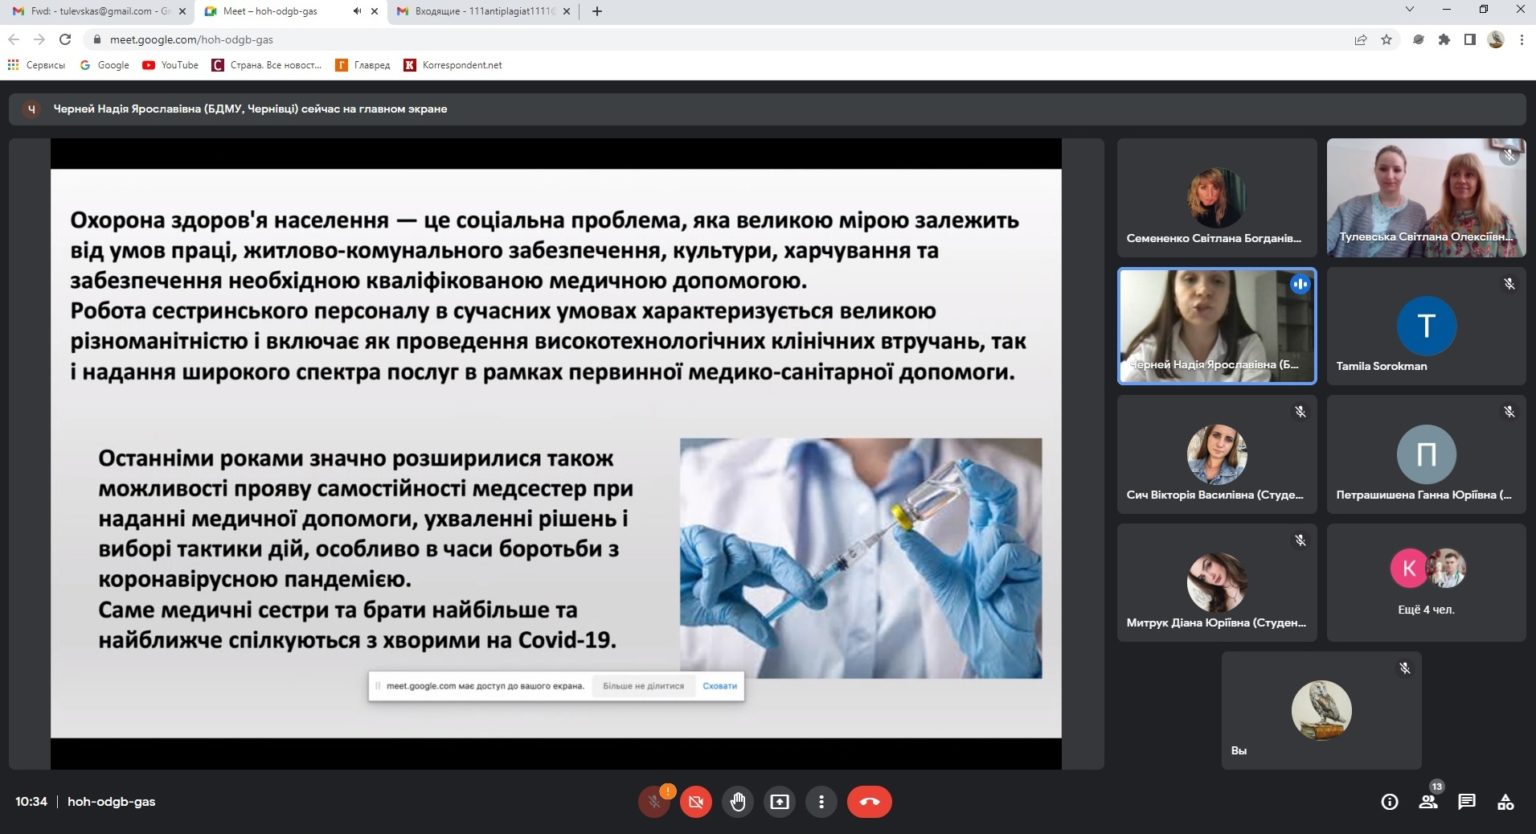Open more options three-dot menu

coord(821,802)
